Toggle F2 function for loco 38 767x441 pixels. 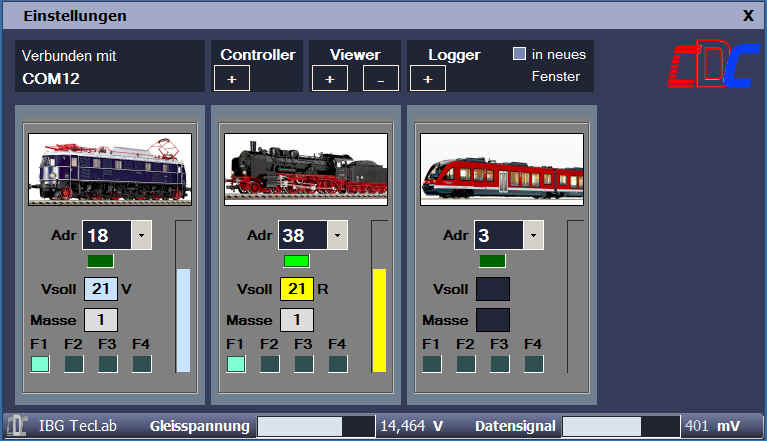[x=270, y=364]
